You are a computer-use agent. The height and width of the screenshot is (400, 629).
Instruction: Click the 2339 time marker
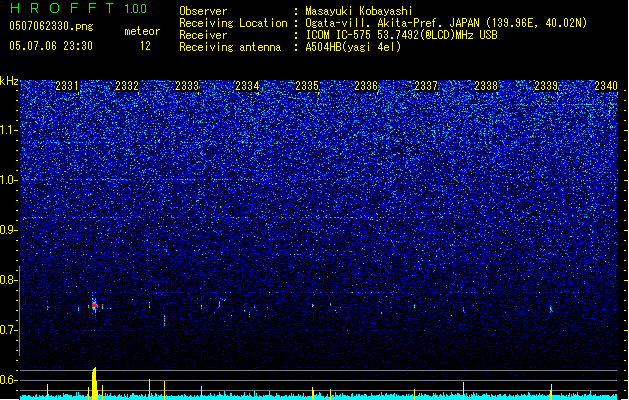[x=546, y=86]
